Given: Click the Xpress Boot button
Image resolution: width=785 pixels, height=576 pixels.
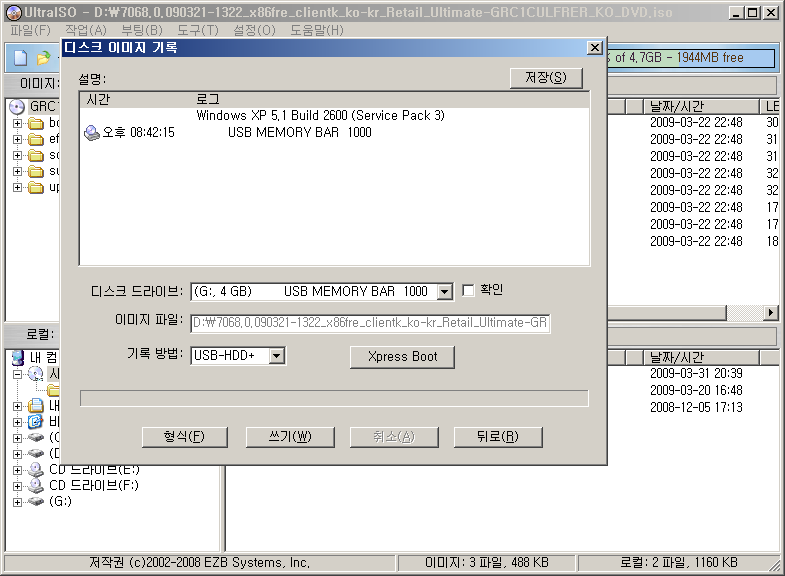Looking at the screenshot, I should (403, 357).
